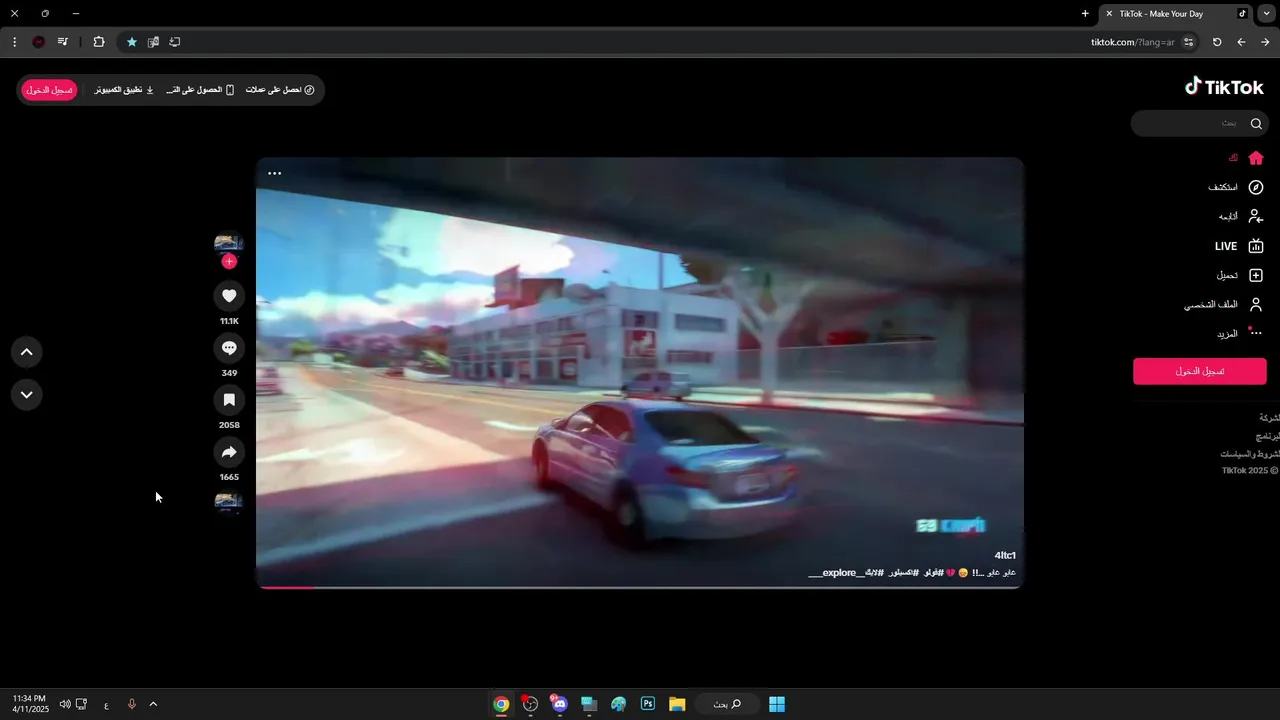
Task: Open Discord from the taskbar
Action: [x=559, y=704]
